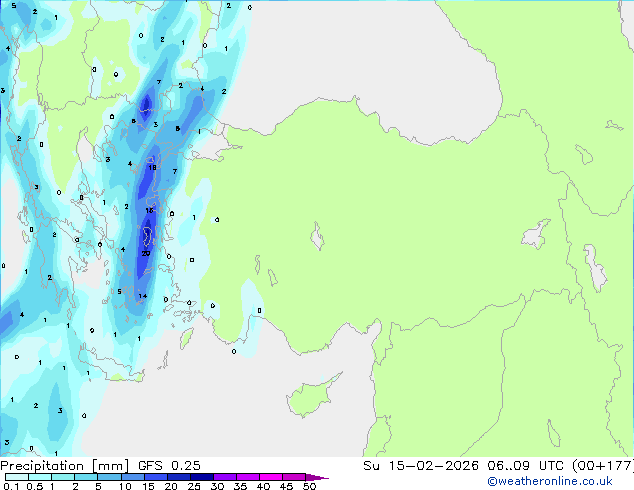Image resolution: width=634 pixels, height=490 pixels.
Task: Select the 10–15 mm blue legend swatch
Action: 133,477
